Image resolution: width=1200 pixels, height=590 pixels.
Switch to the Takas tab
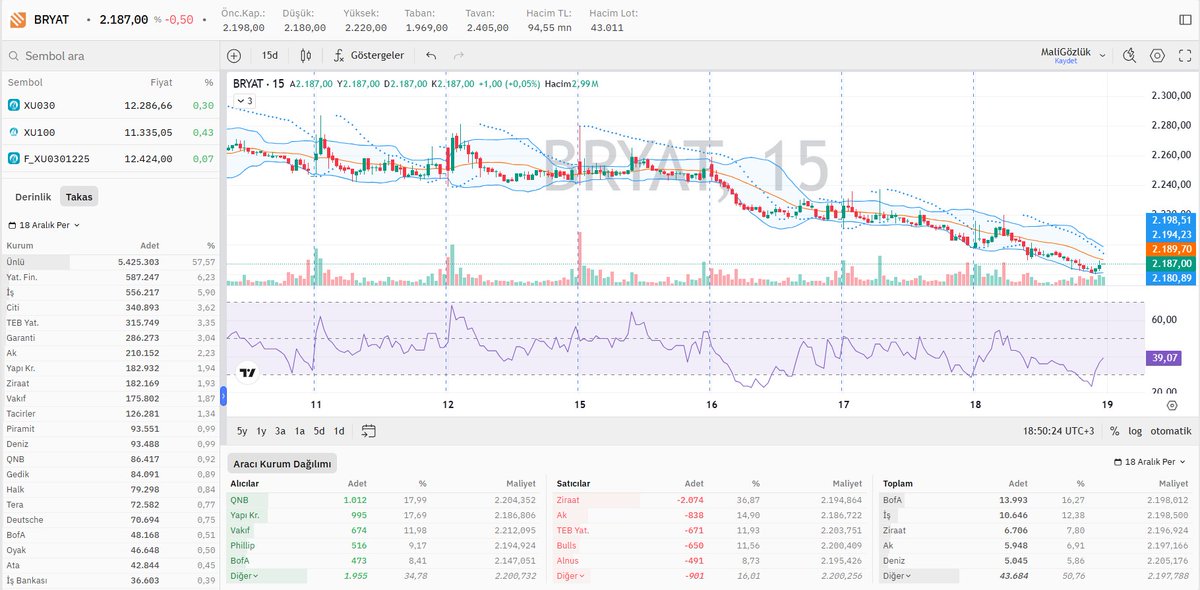(x=79, y=197)
